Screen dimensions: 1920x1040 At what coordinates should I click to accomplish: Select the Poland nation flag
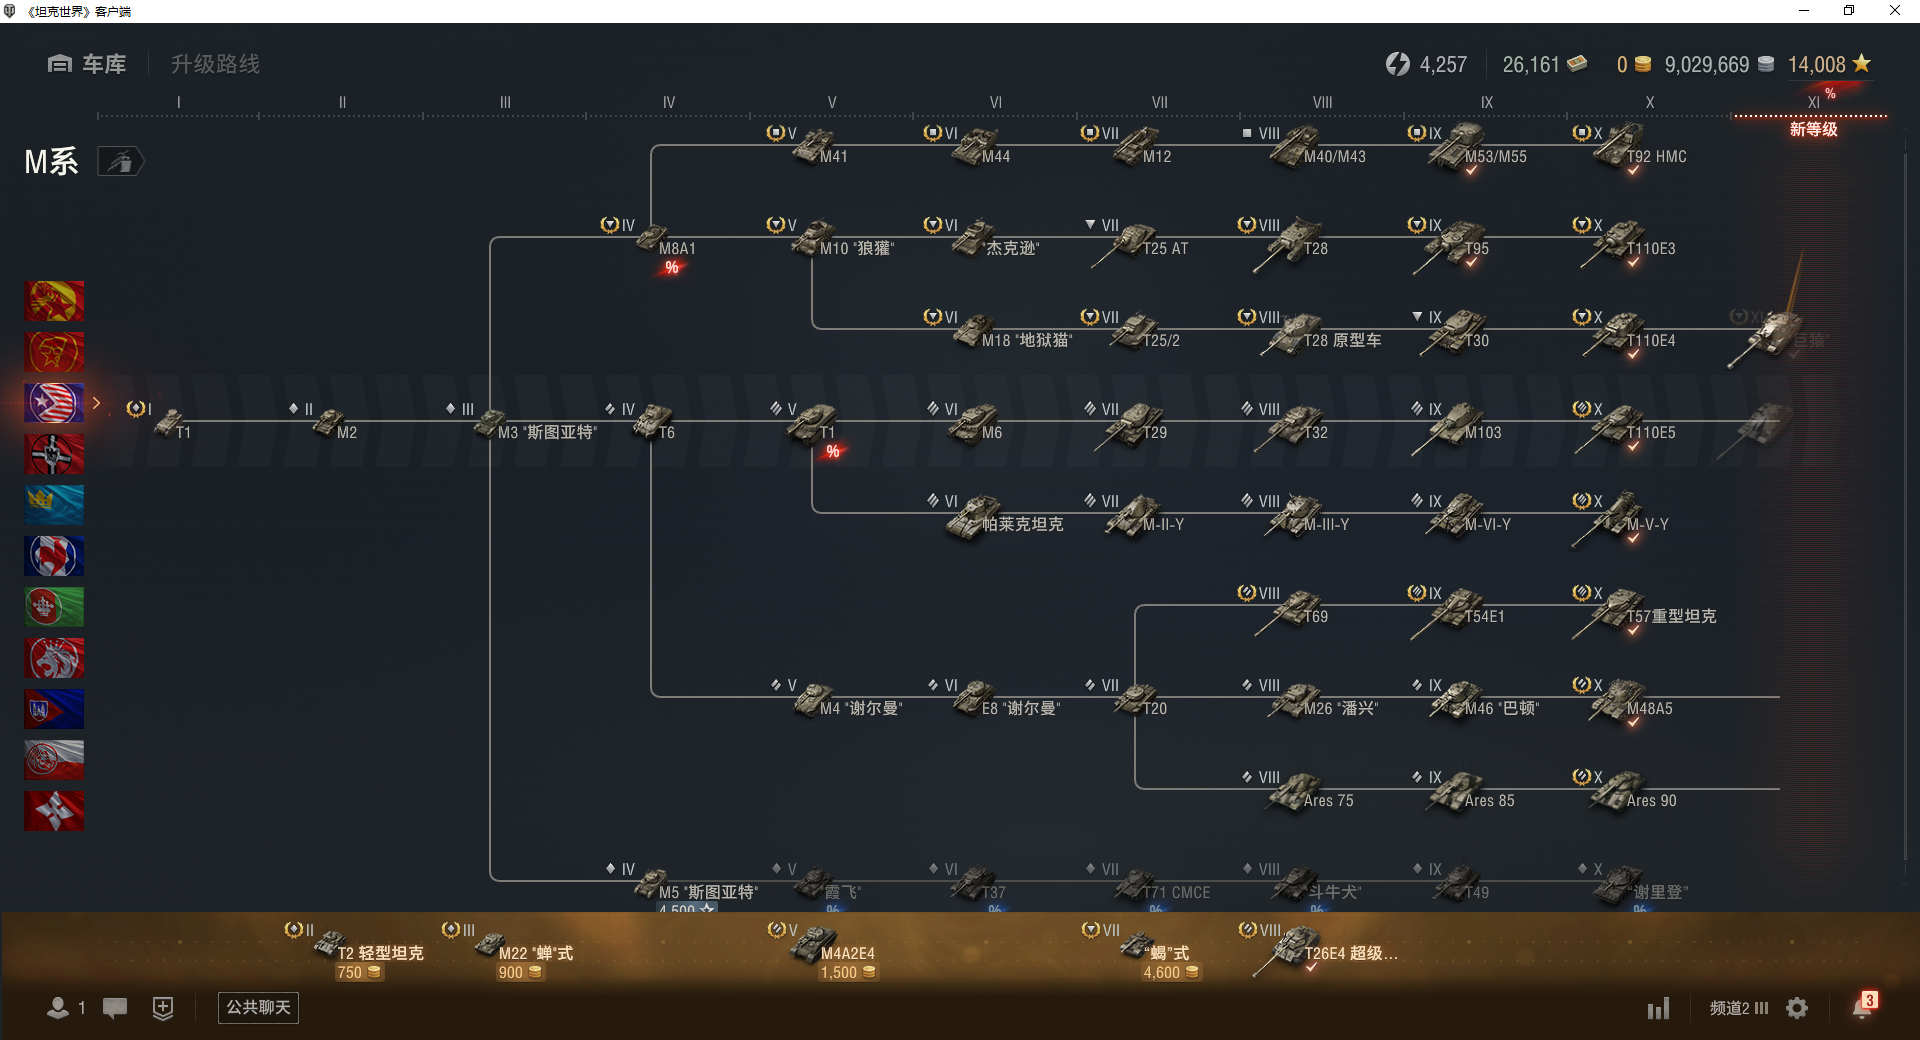[54, 760]
